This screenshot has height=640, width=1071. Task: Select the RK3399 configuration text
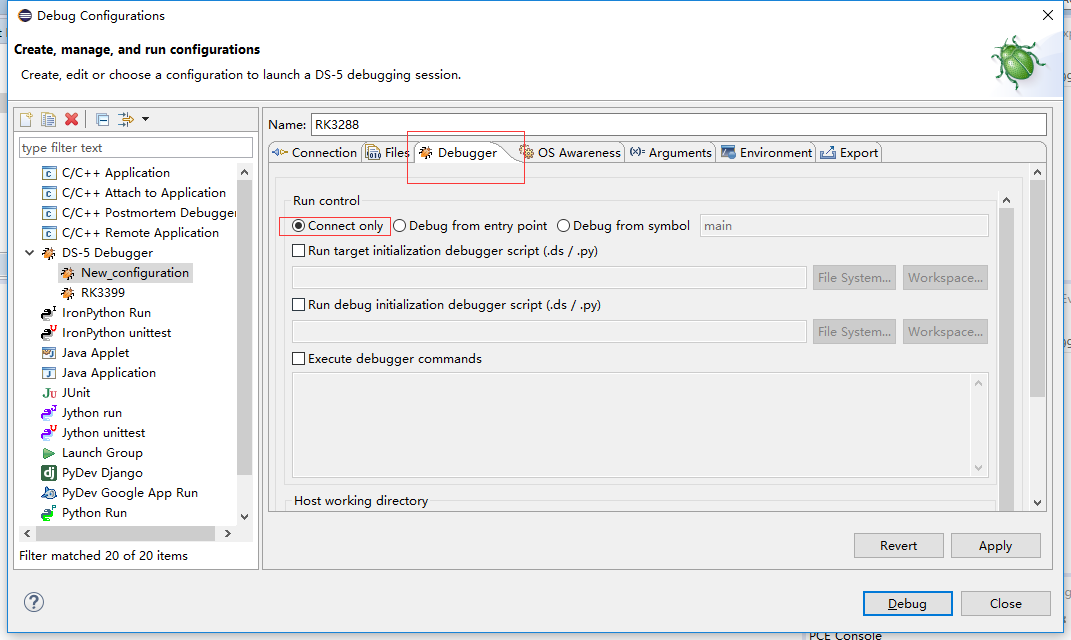click(103, 293)
